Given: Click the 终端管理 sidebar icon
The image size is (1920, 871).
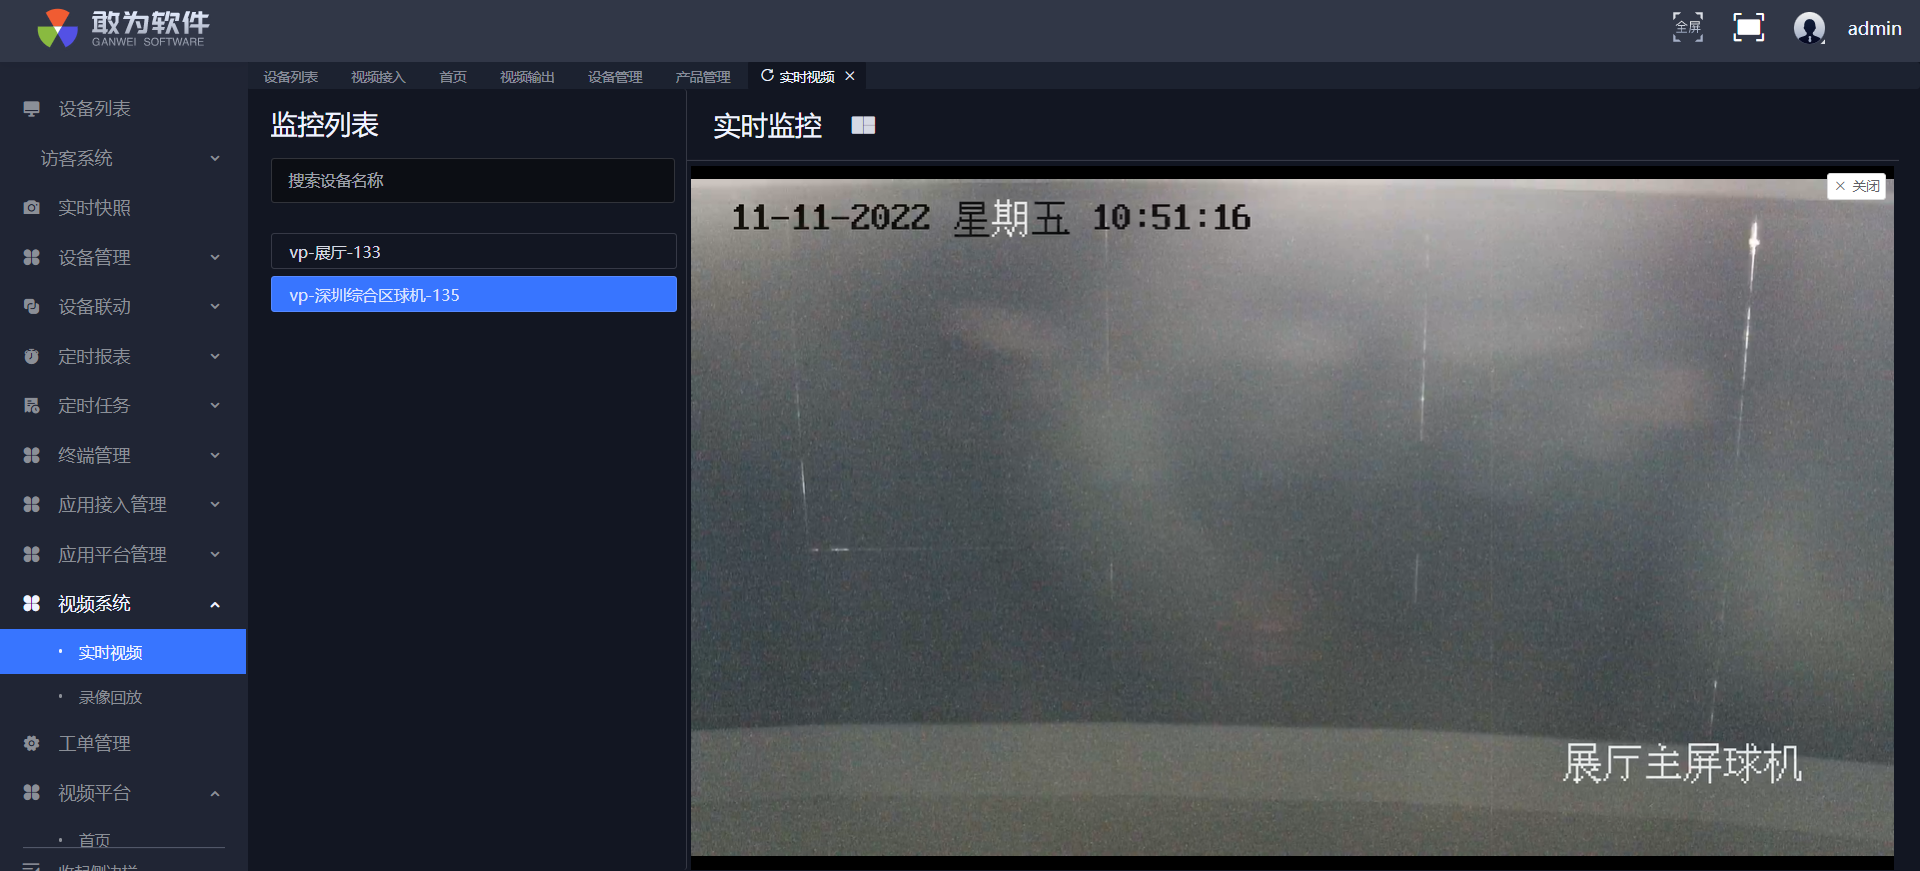Looking at the screenshot, I should (x=32, y=455).
